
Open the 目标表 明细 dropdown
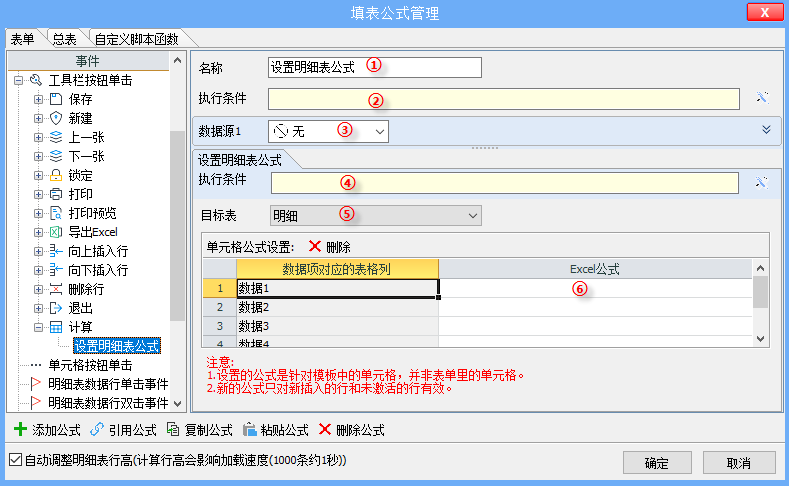(x=472, y=216)
